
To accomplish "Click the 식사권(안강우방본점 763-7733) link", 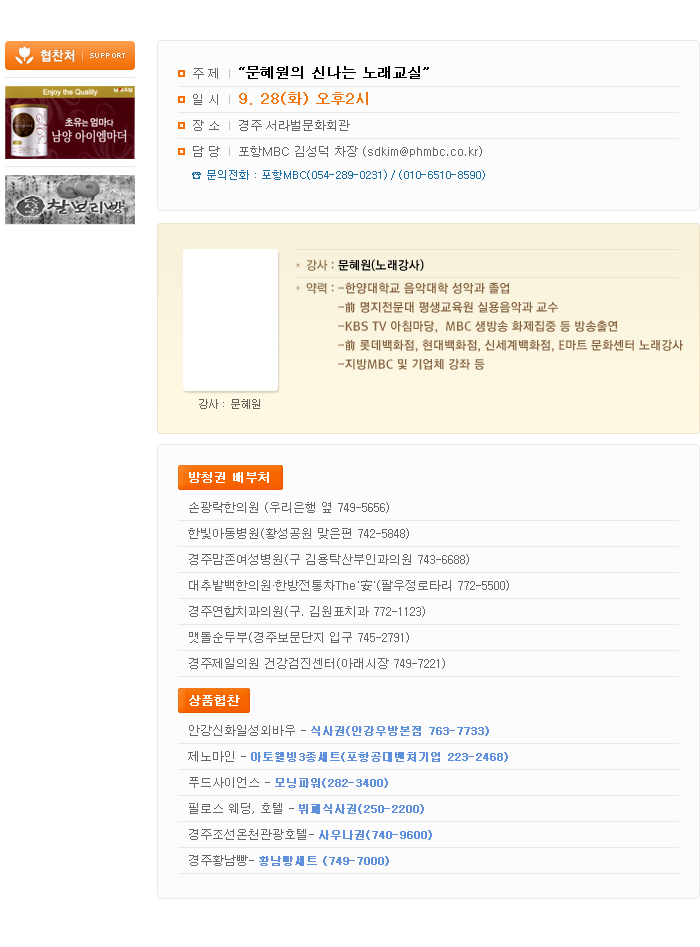I will pos(400,731).
